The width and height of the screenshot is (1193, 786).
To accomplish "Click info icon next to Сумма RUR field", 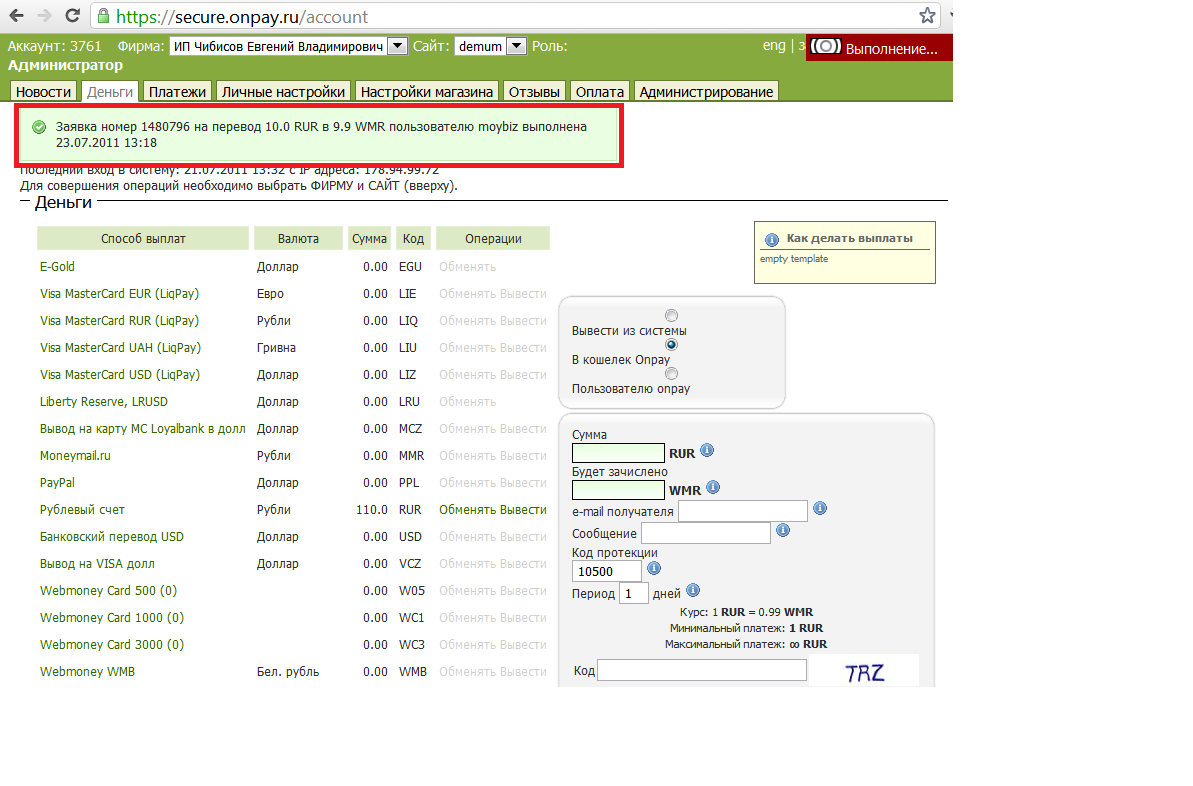I will (x=707, y=451).
